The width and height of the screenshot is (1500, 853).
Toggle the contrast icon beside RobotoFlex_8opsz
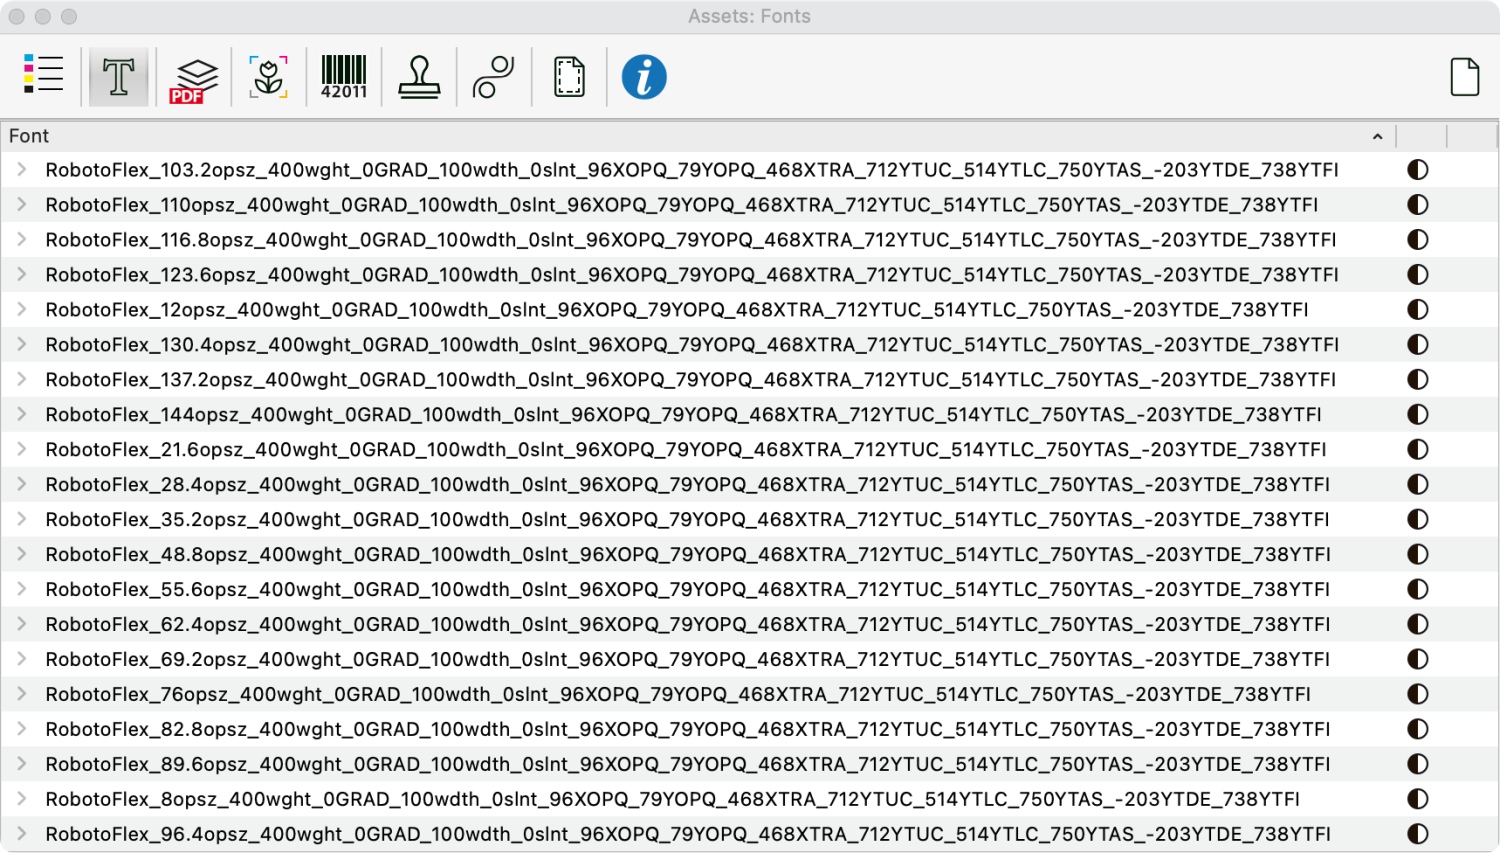(1418, 798)
